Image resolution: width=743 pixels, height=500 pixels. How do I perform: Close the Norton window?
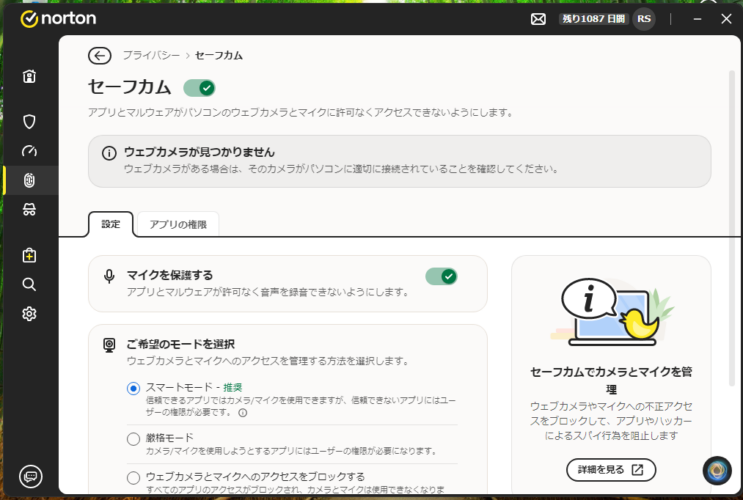pos(726,19)
